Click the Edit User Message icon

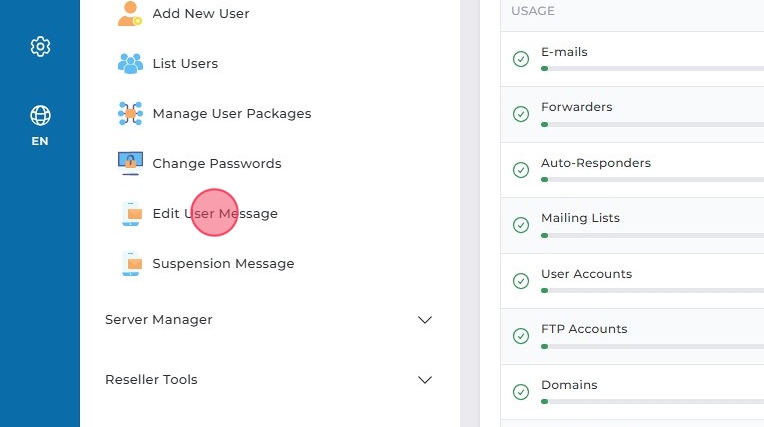coord(130,214)
